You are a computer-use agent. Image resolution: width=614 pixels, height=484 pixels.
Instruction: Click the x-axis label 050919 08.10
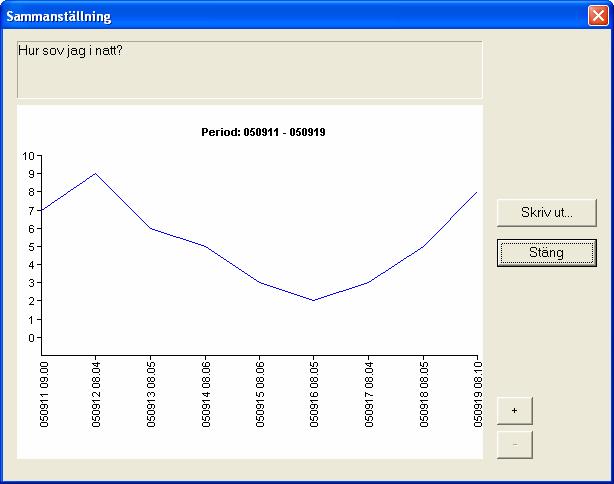pyautogui.click(x=478, y=394)
